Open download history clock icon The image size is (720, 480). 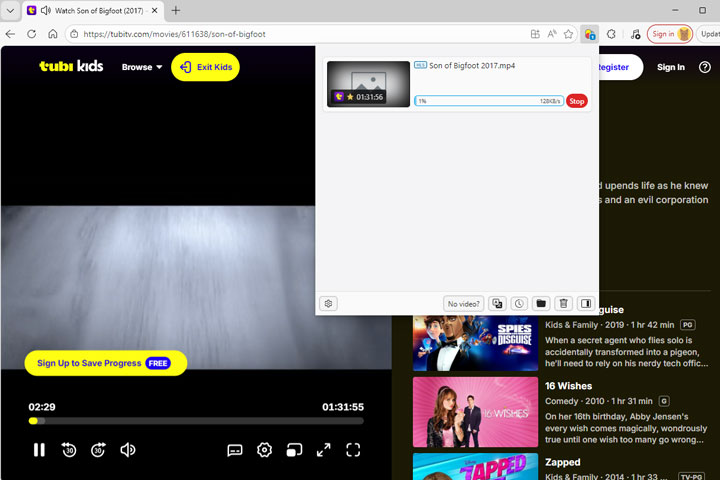(x=519, y=304)
